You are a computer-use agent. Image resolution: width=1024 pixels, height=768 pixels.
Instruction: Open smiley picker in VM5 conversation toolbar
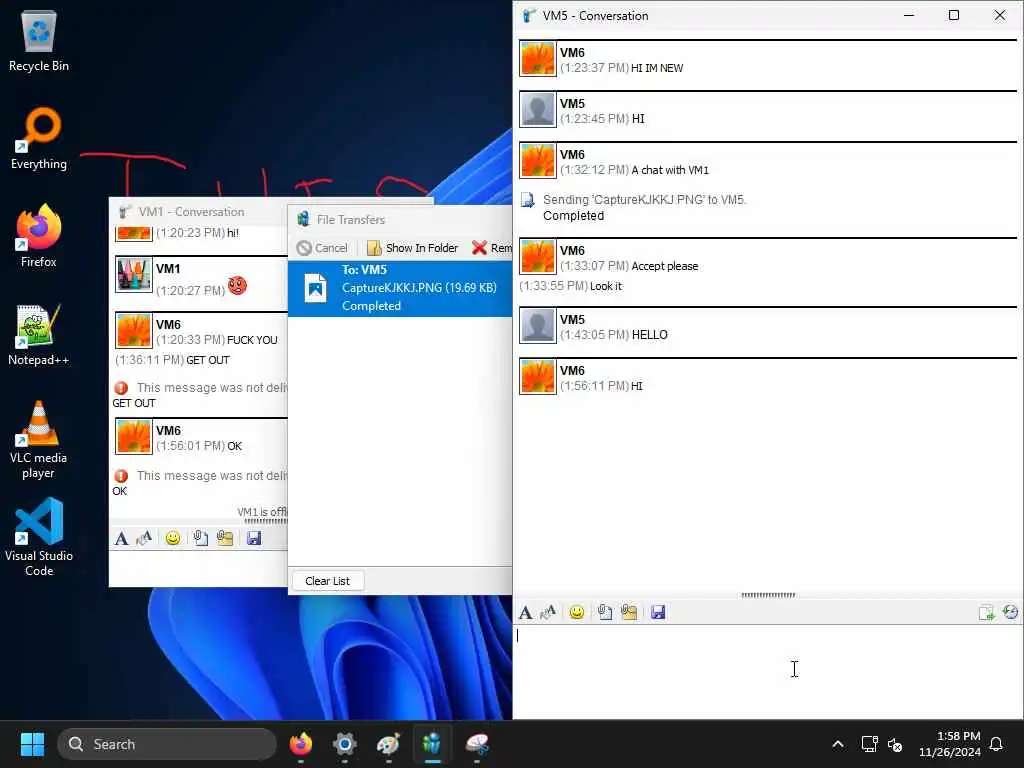point(577,613)
